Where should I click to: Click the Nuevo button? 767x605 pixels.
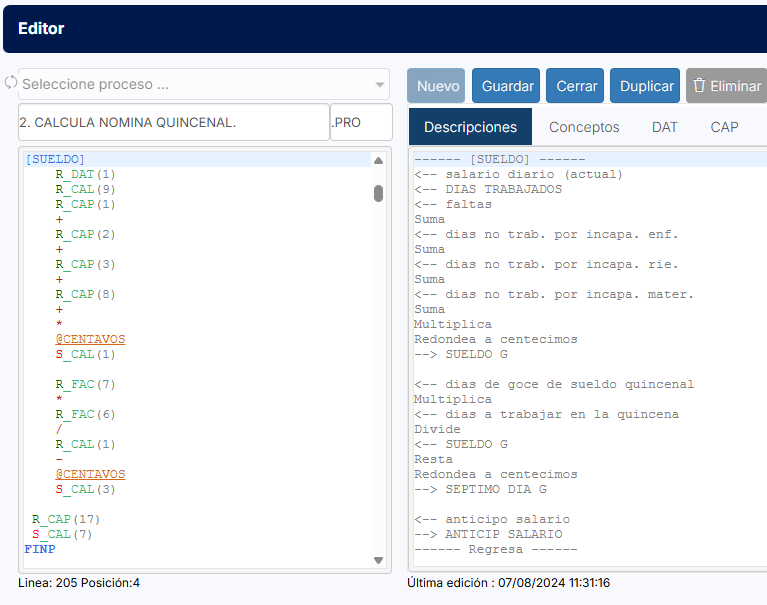click(x=437, y=86)
